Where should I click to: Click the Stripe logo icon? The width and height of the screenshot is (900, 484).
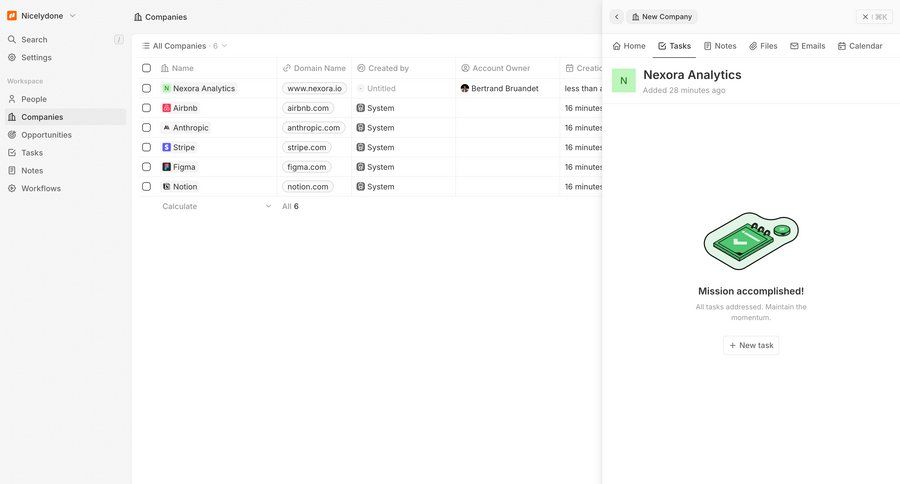pyautogui.click(x=166, y=147)
